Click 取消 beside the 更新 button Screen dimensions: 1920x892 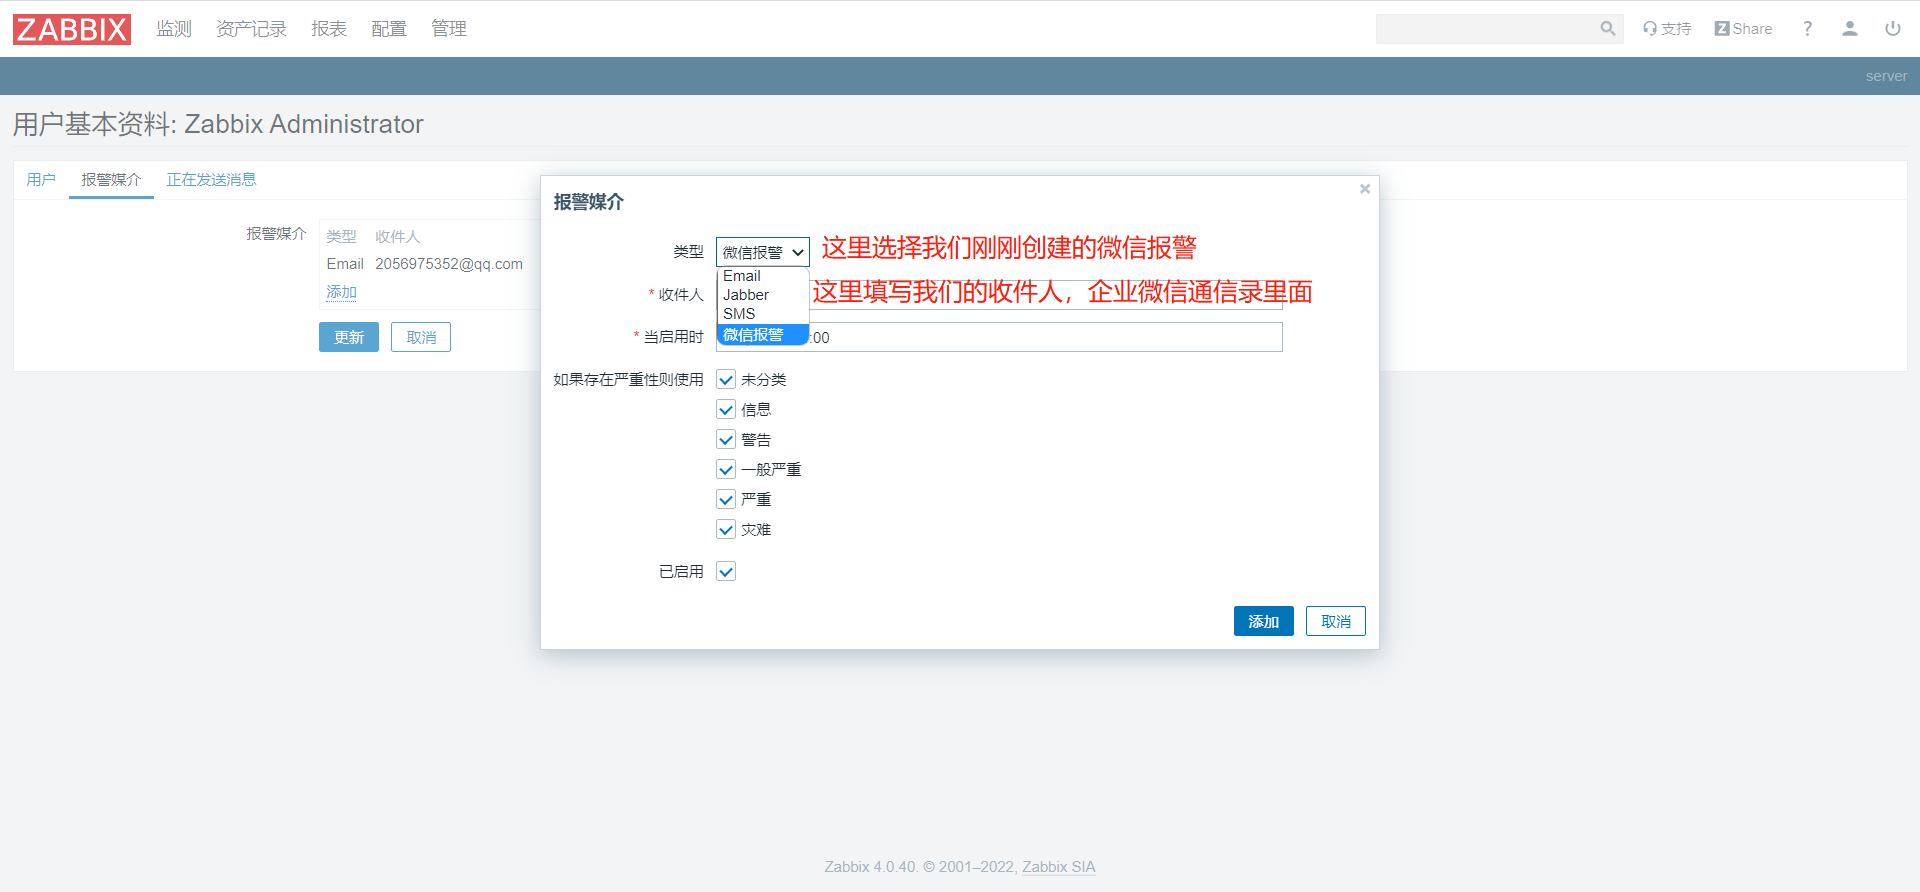tap(421, 337)
